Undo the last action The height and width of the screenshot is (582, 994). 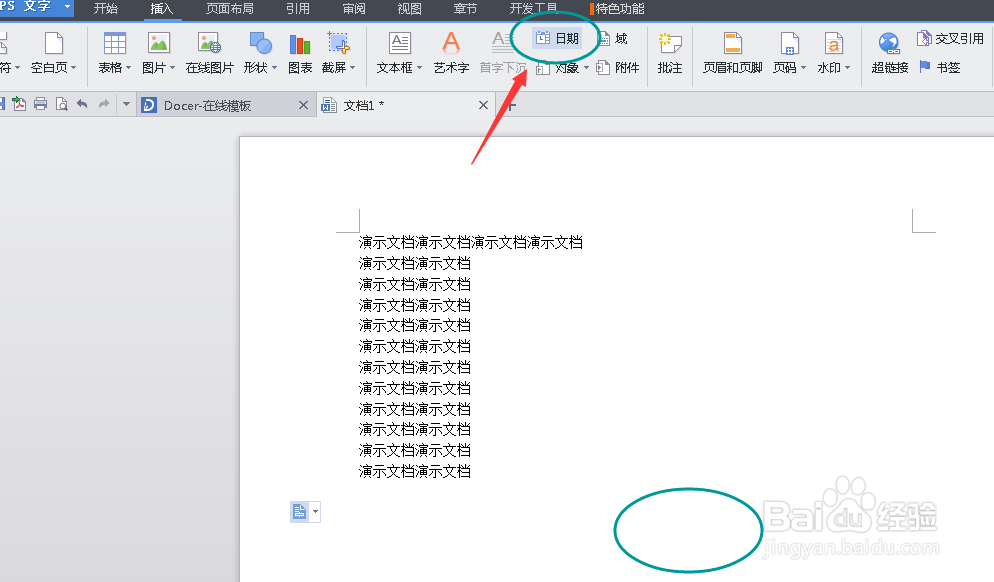tap(82, 104)
